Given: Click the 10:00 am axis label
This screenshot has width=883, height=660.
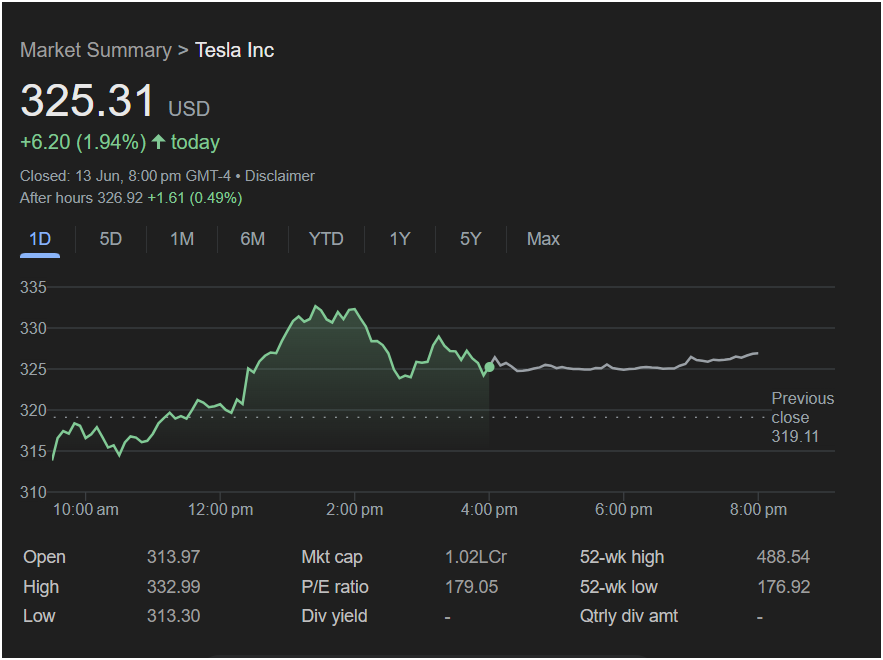Looking at the screenshot, I should [x=86, y=510].
